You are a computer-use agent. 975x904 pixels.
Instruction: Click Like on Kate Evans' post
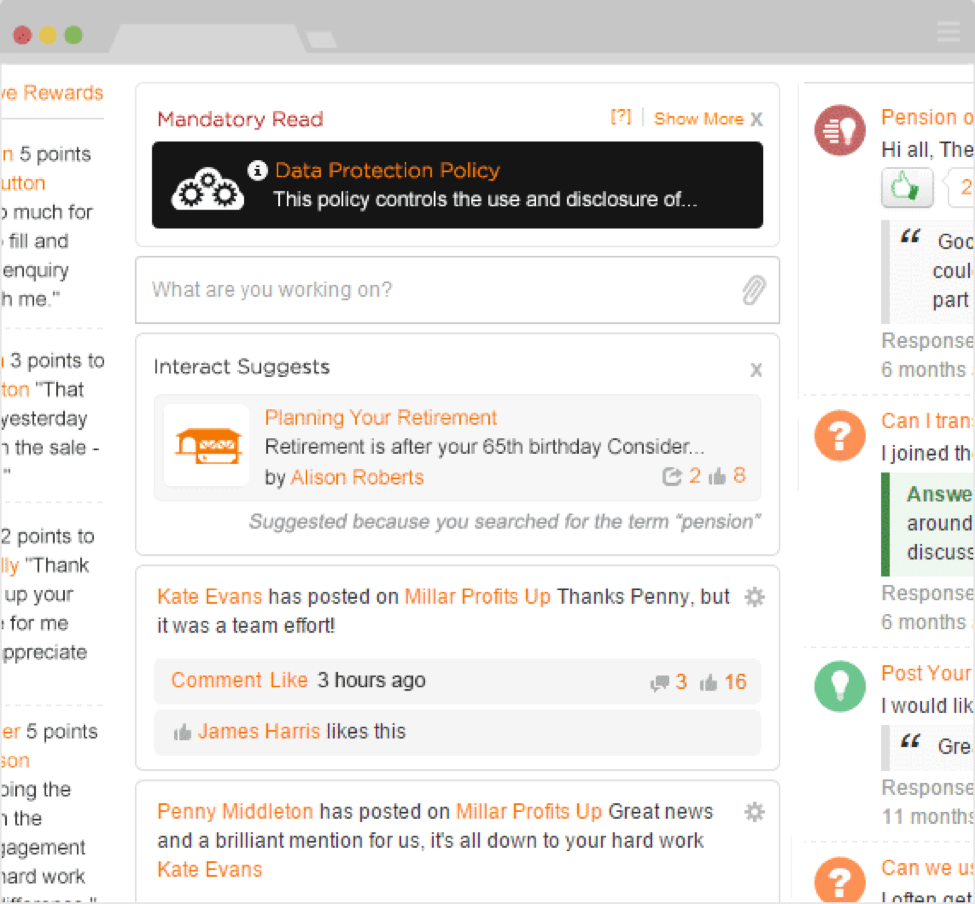(289, 680)
